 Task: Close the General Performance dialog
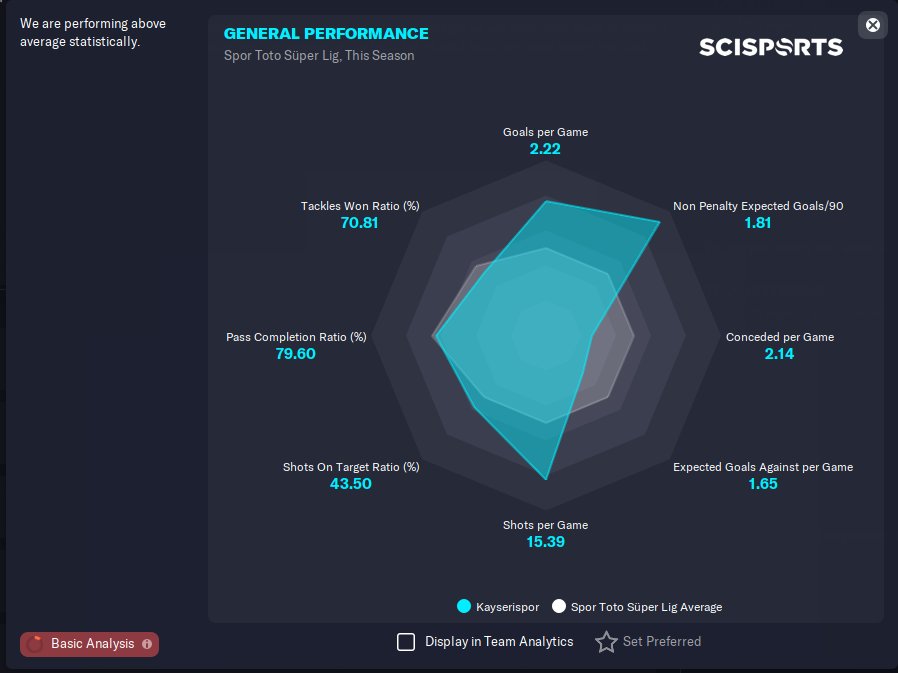[872, 25]
